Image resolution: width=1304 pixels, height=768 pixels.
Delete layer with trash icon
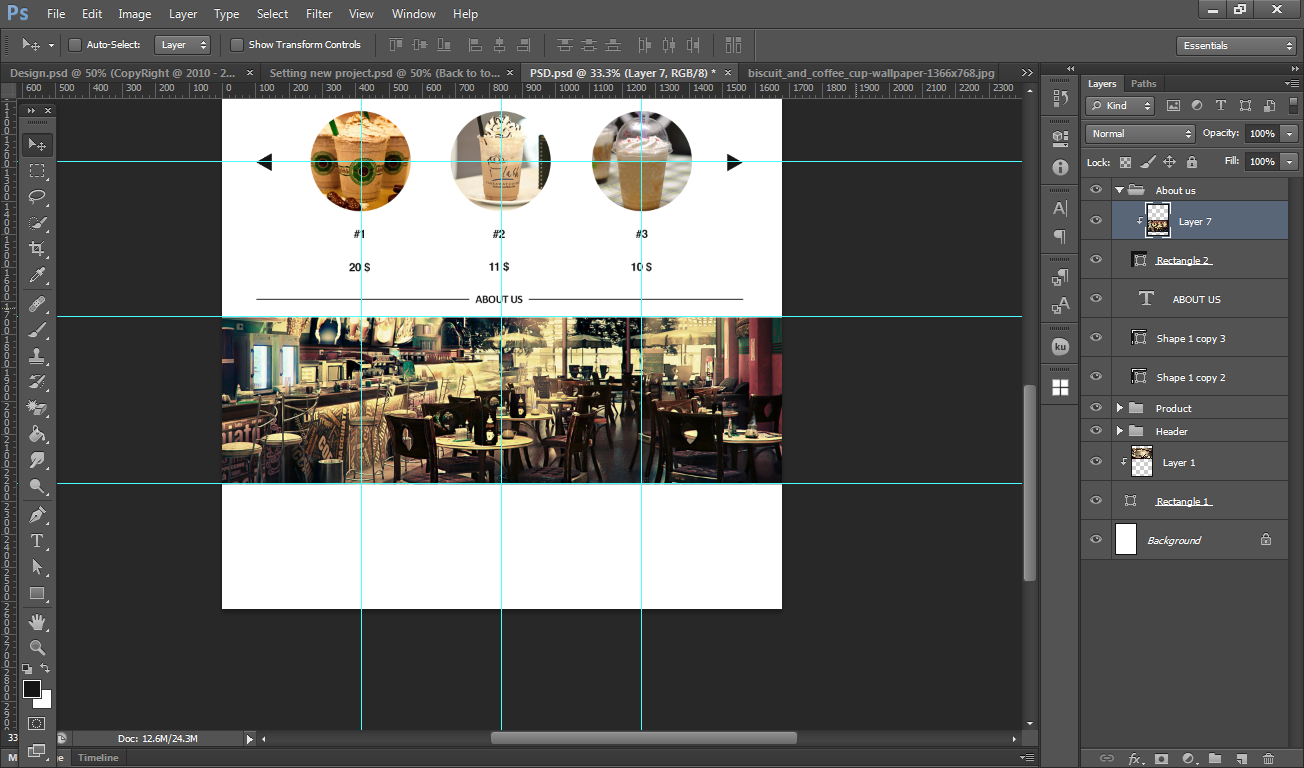1268,759
